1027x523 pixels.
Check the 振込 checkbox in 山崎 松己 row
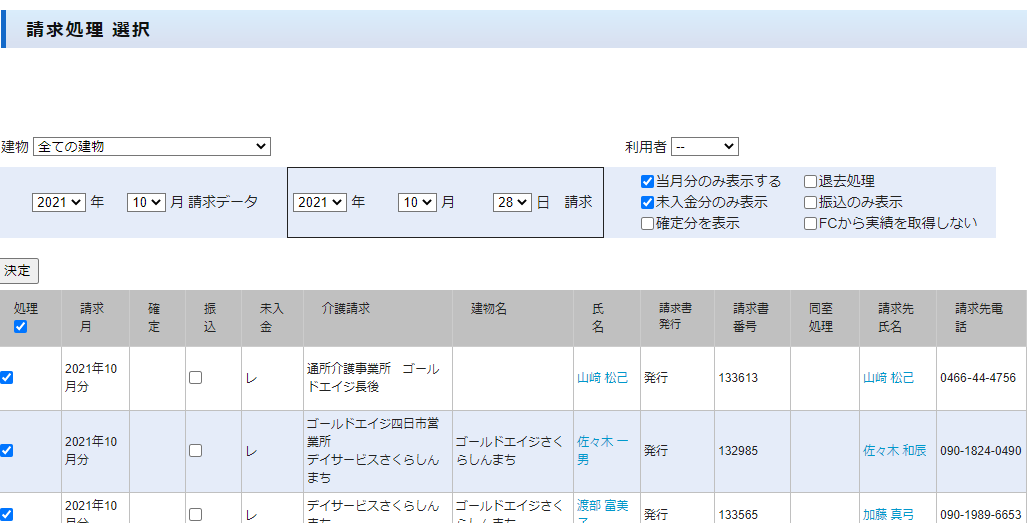pyautogui.click(x=196, y=378)
